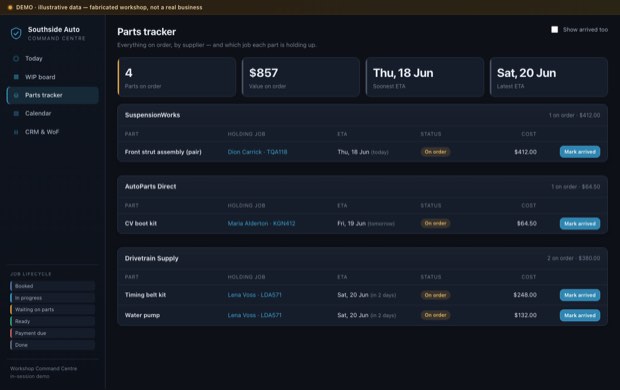Mark CV boot kit as arrived
Screen dimensions: 620x390
580,223
